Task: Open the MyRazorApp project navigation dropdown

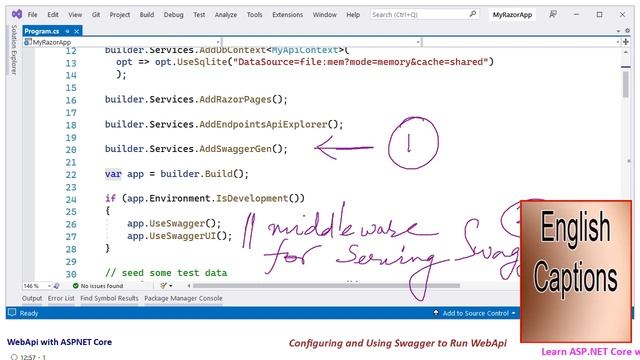Action: [x=122, y=42]
